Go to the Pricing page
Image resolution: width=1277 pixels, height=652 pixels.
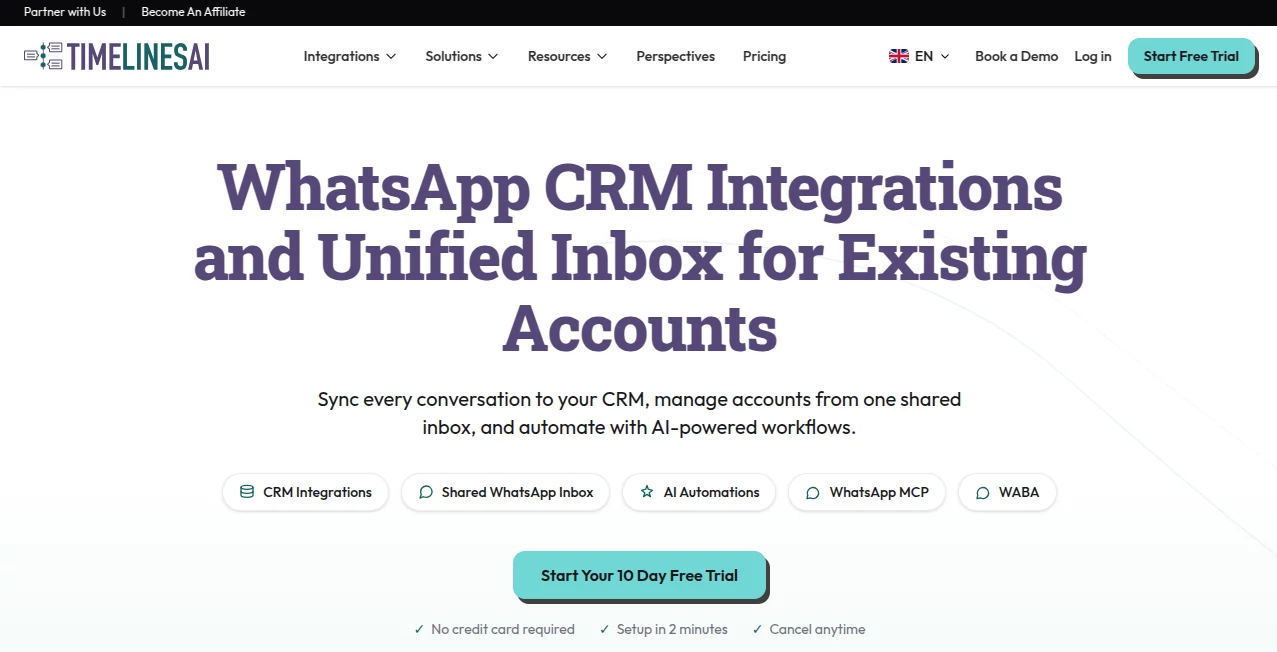764,56
